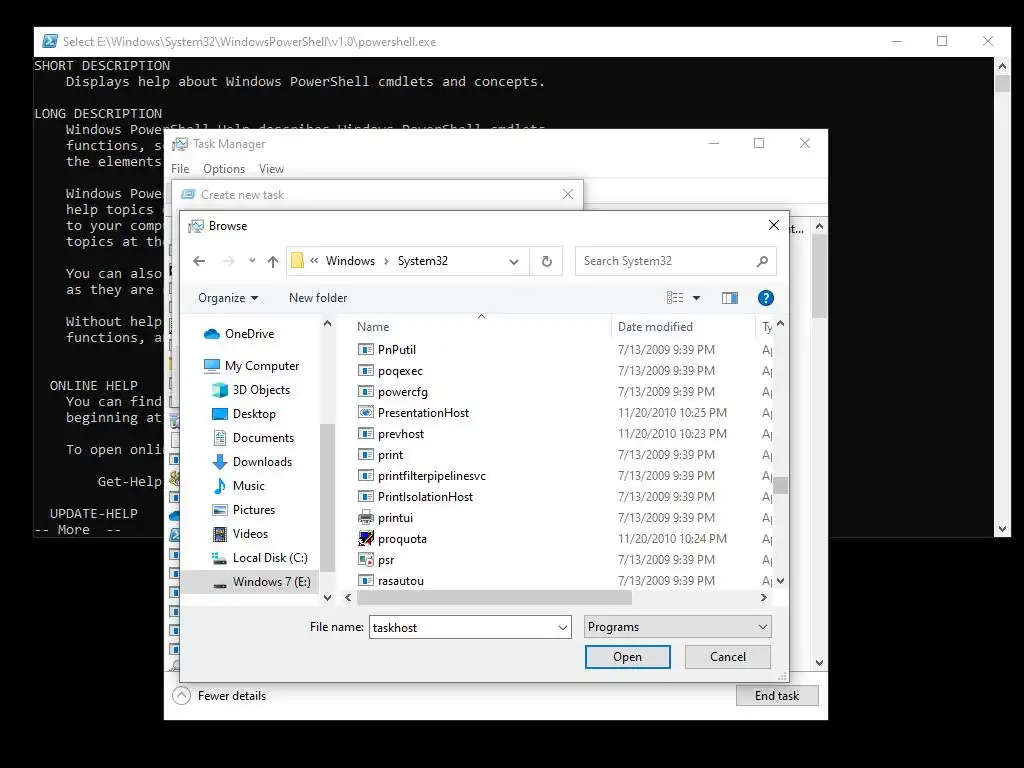This screenshot has width=1024, height=768.
Task: Click the up-one-level arrow in Browse dialog
Action: click(273, 261)
